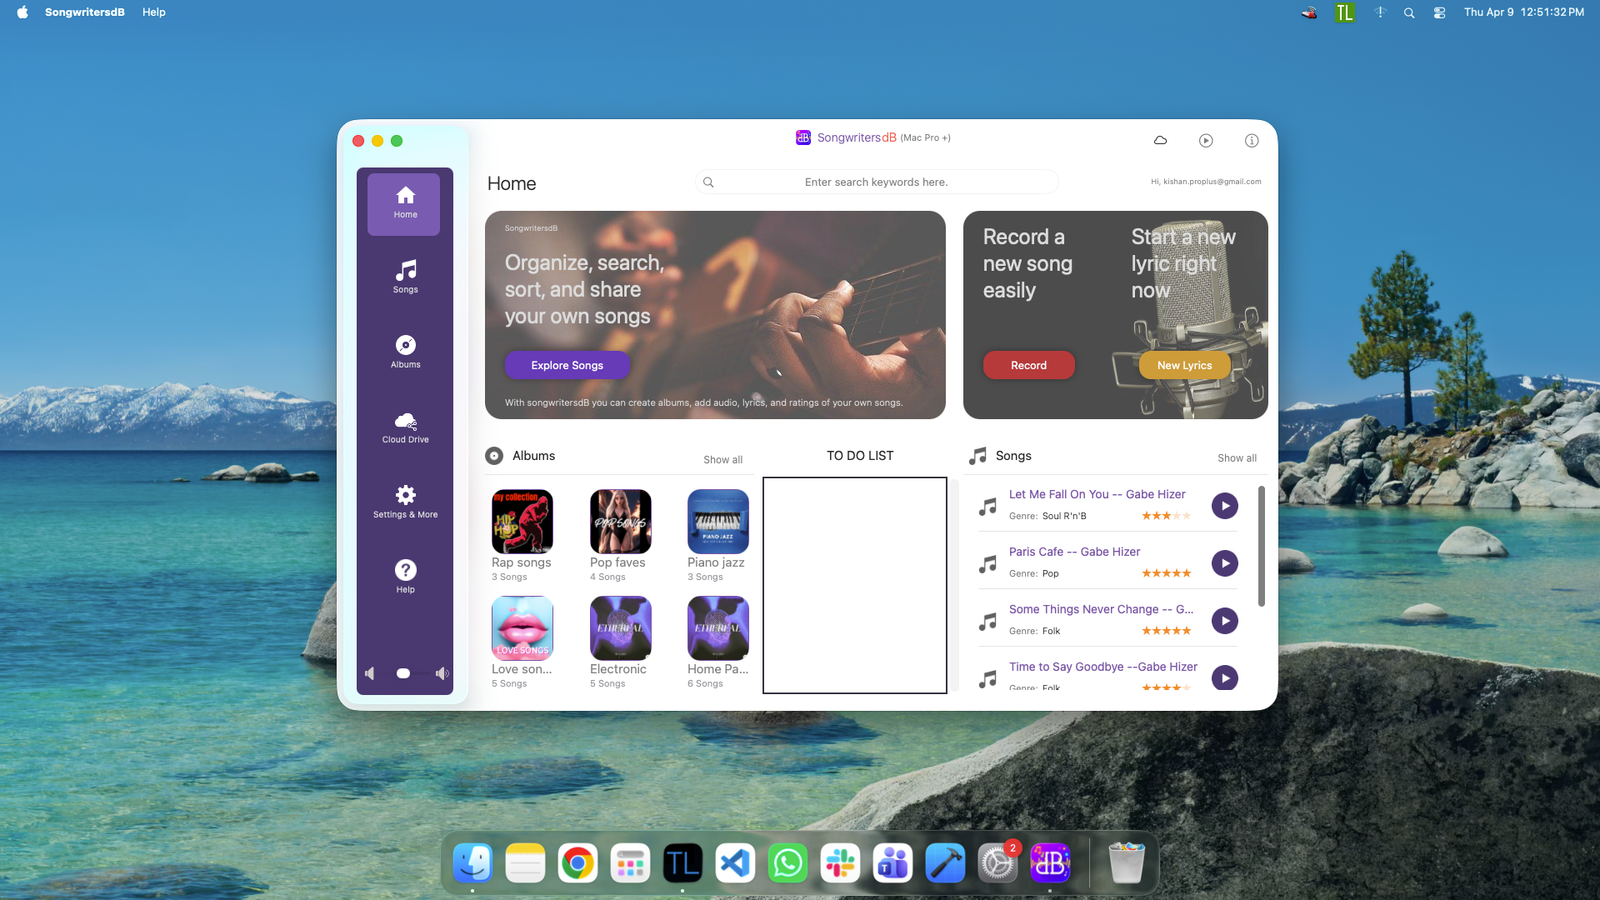Viewport: 1600px width, 900px height.
Task: Open Some Things Never Change title
Action: (x=1101, y=609)
